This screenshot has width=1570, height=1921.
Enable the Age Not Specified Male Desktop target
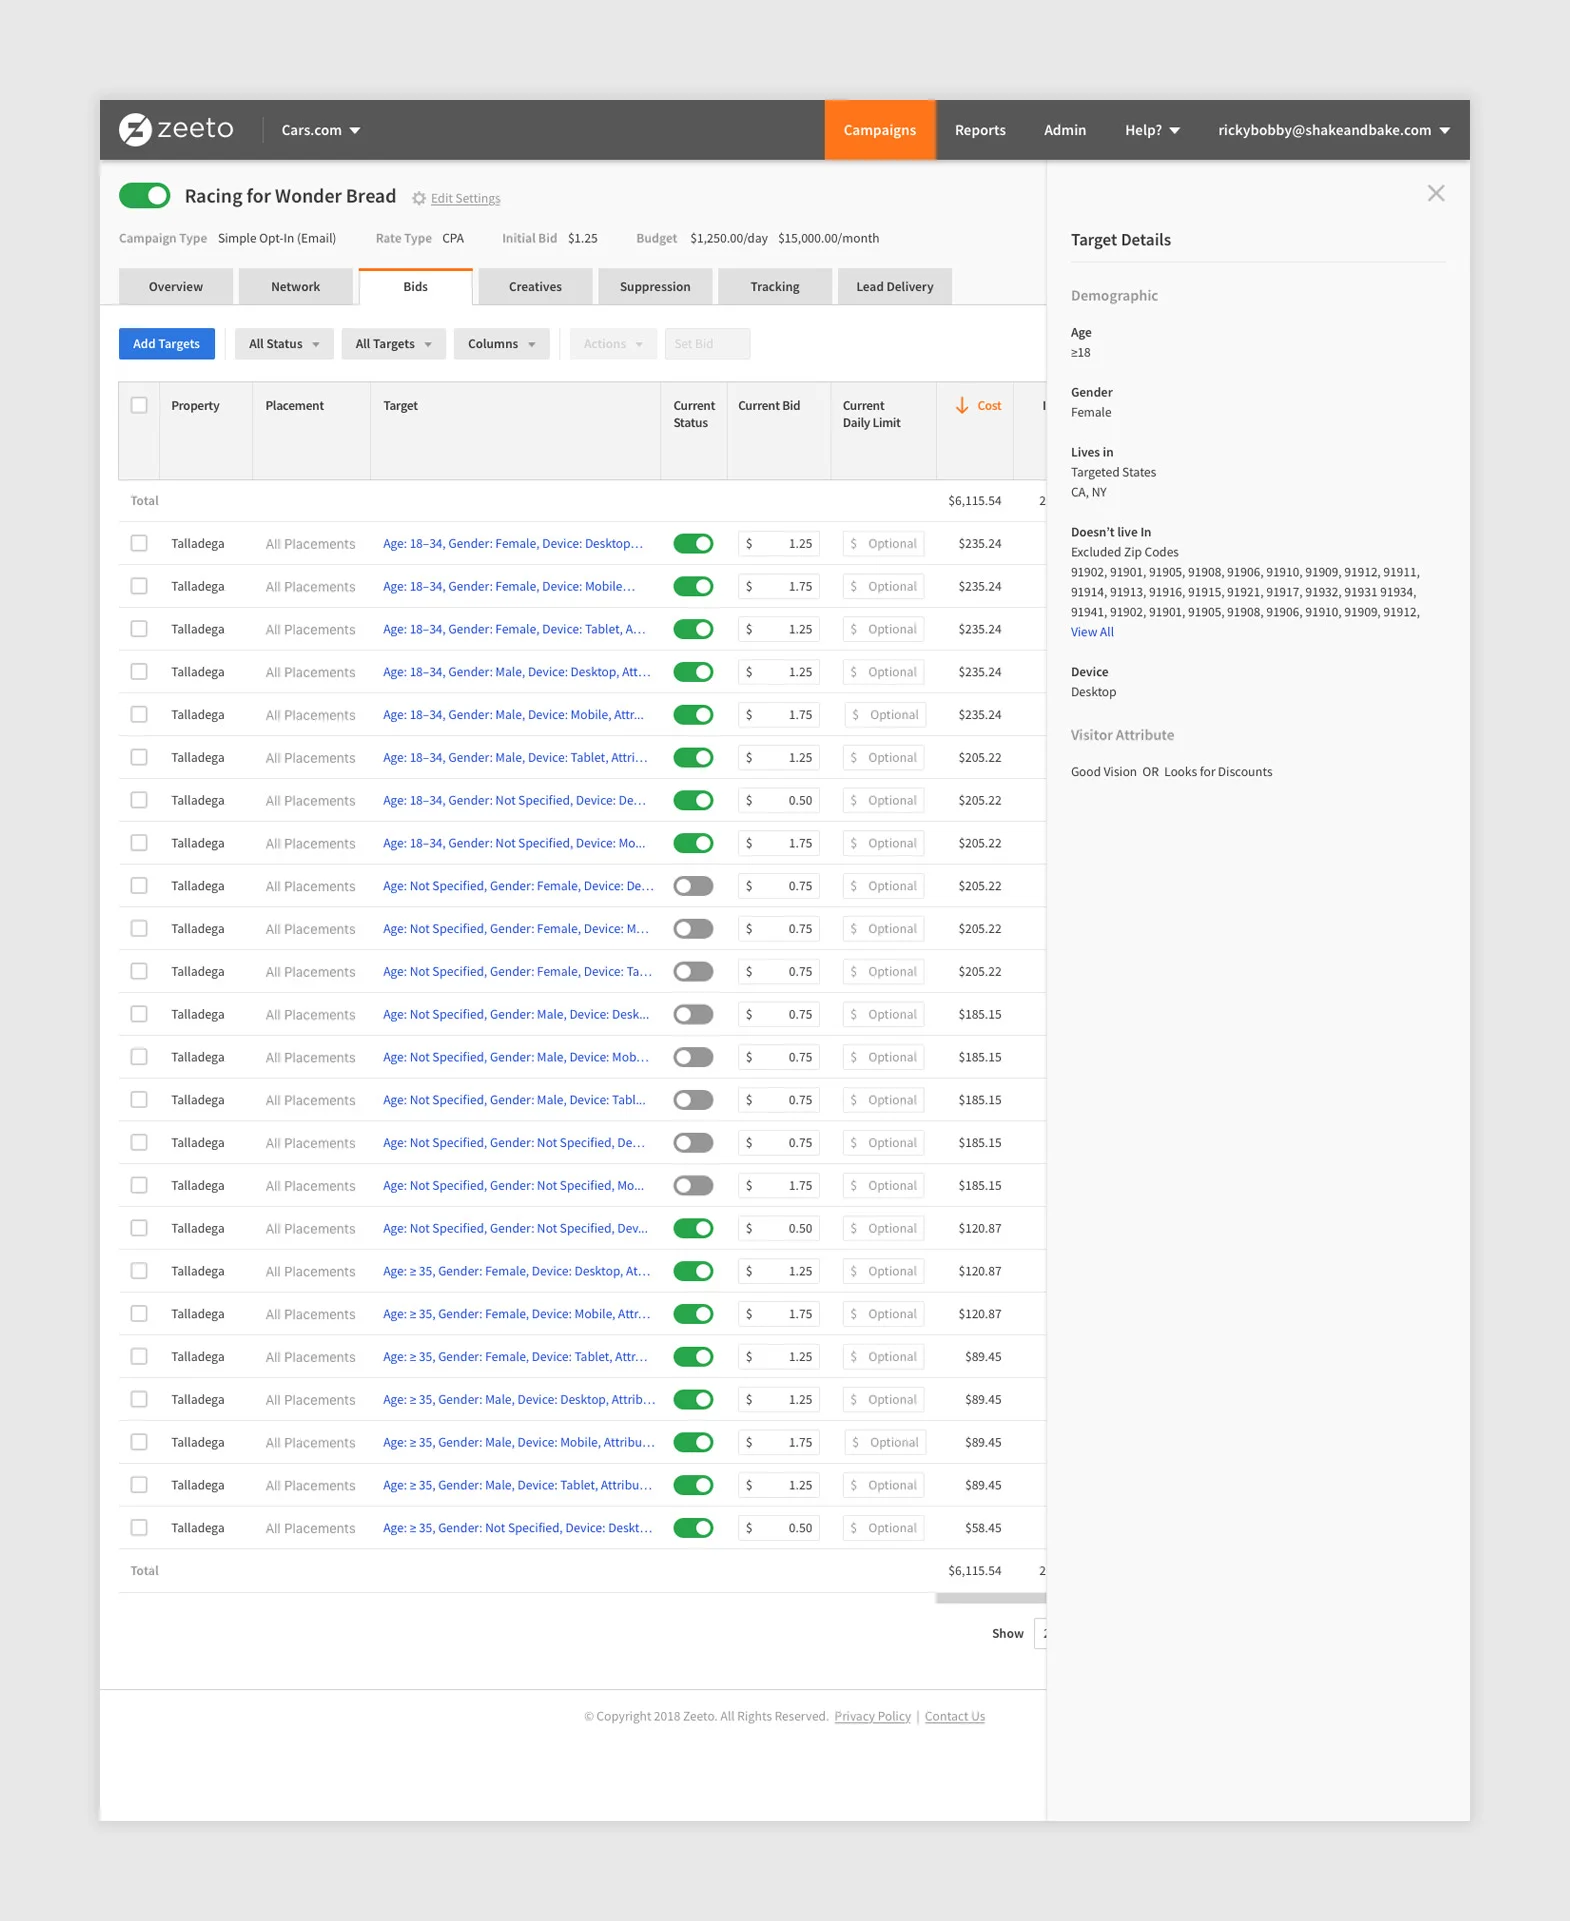click(x=693, y=1014)
